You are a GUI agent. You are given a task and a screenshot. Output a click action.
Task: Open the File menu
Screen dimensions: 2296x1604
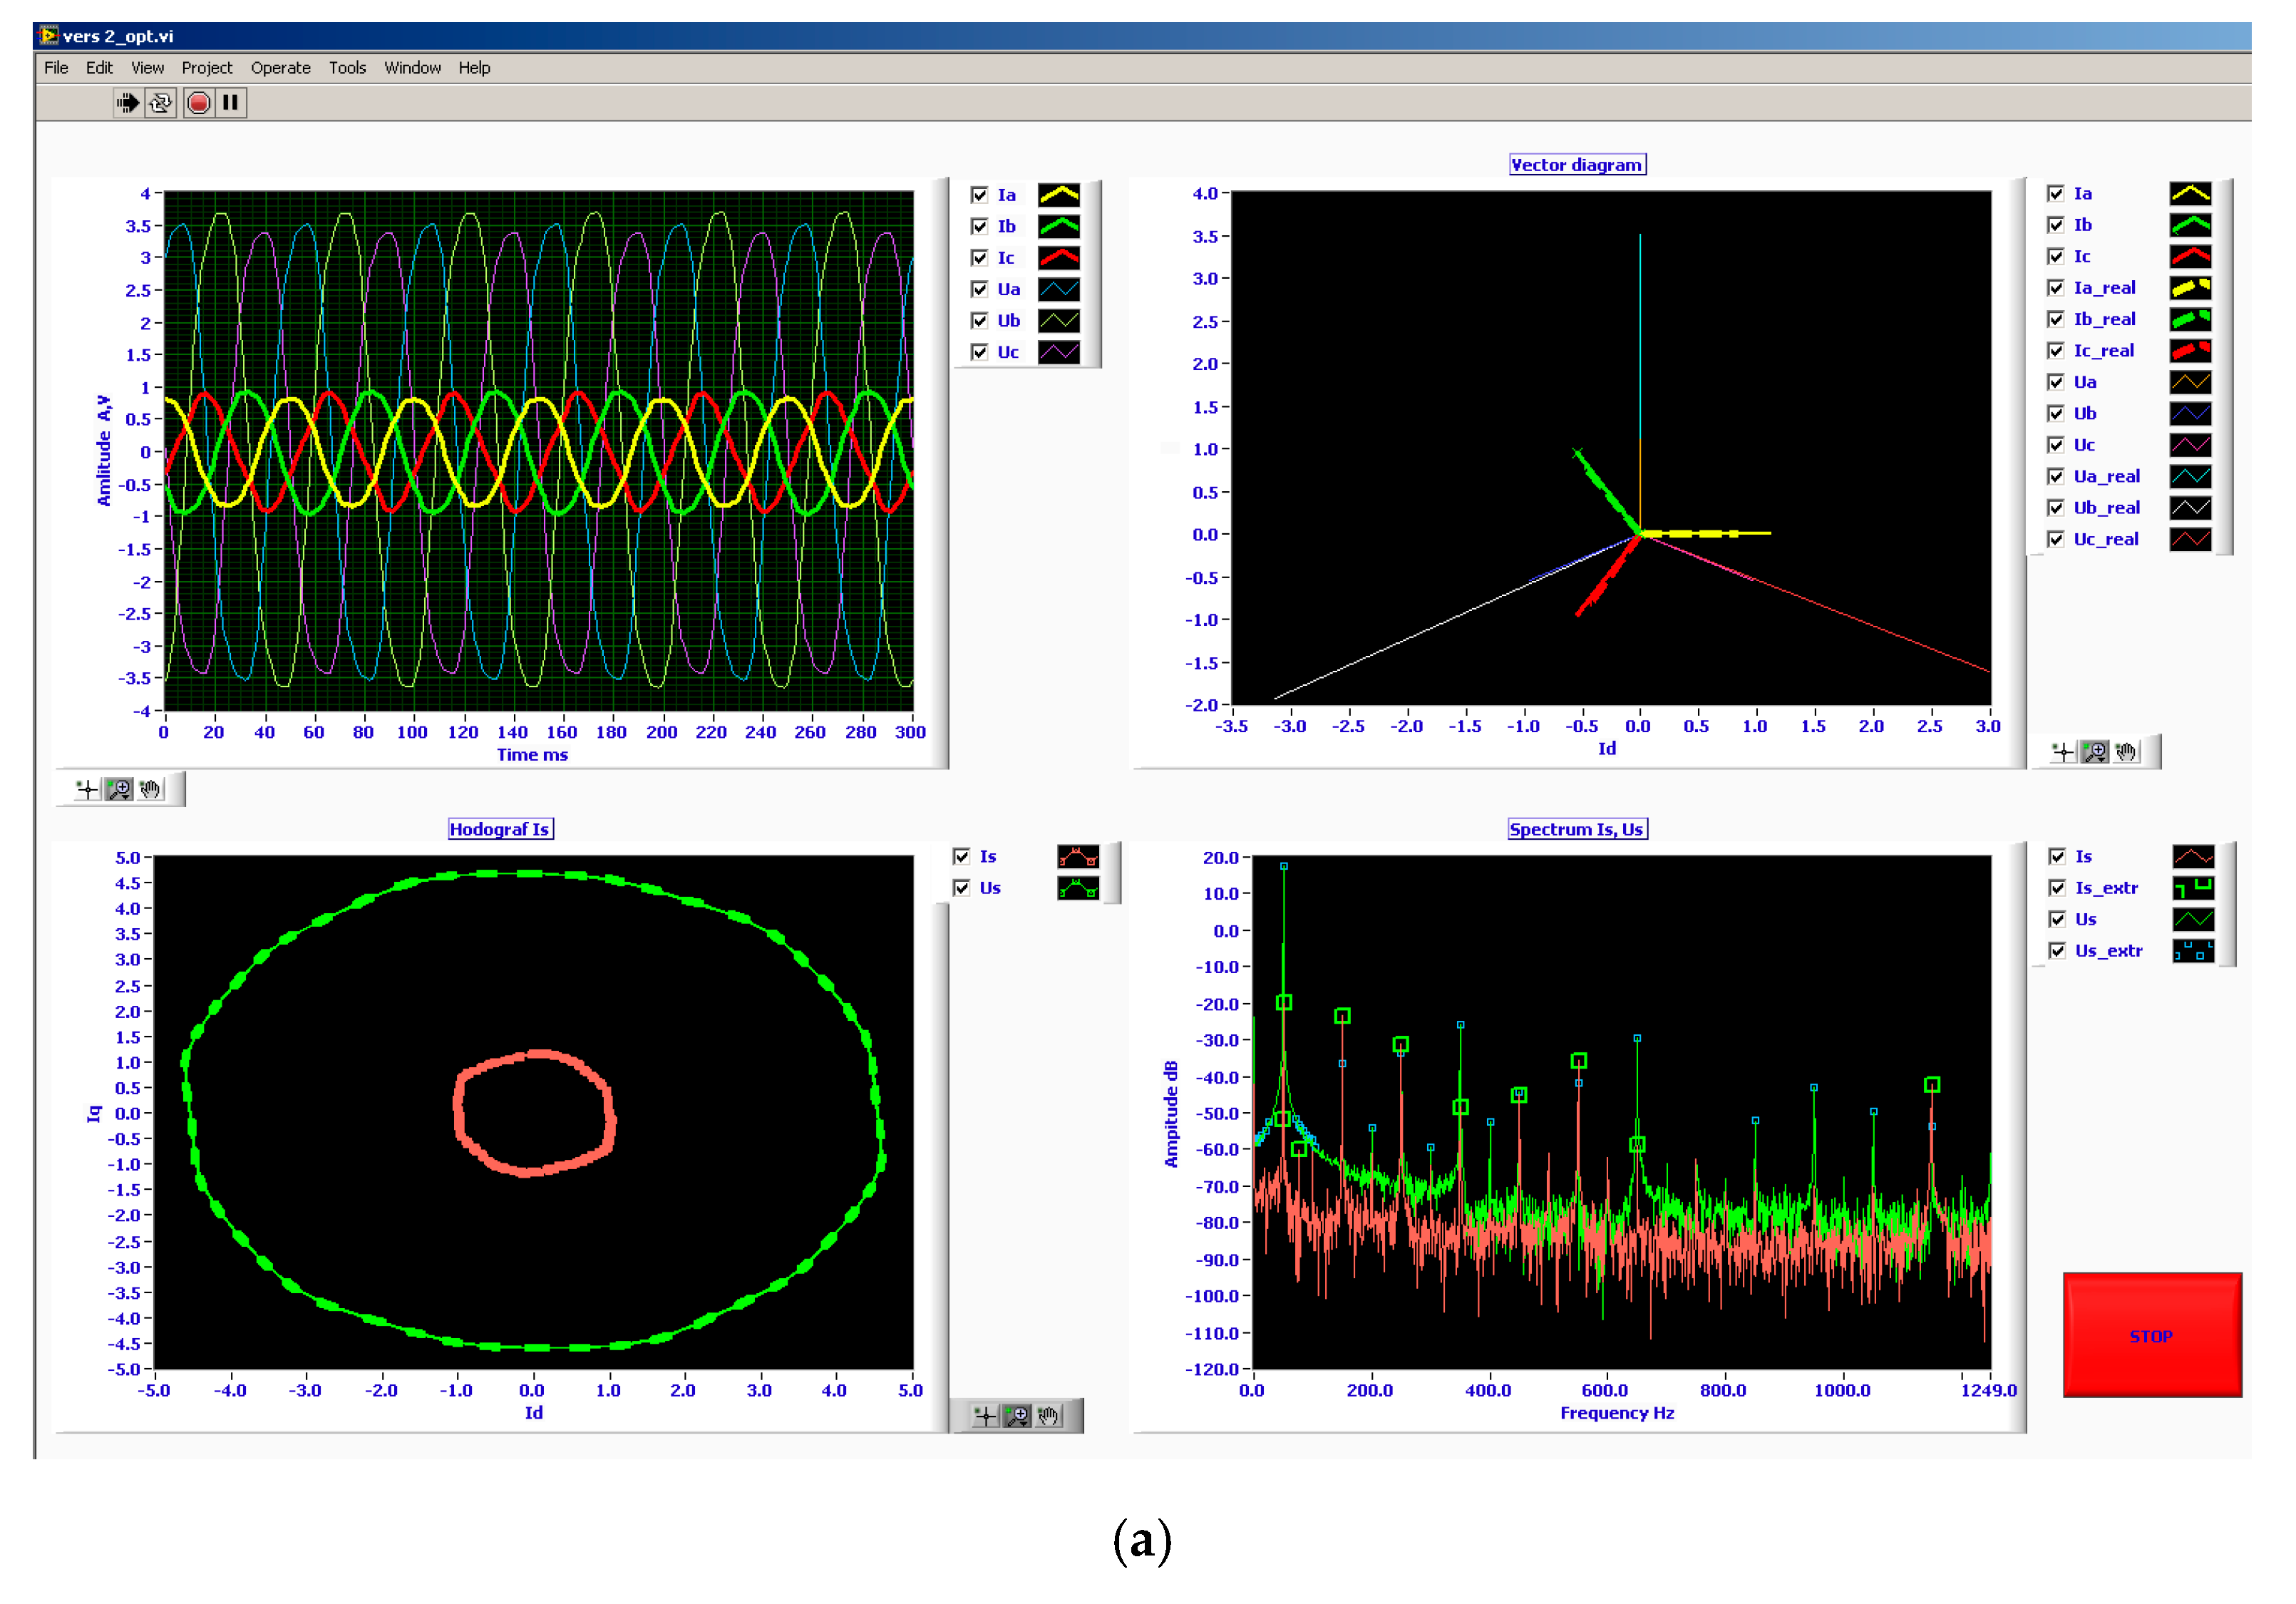(x=56, y=68)
